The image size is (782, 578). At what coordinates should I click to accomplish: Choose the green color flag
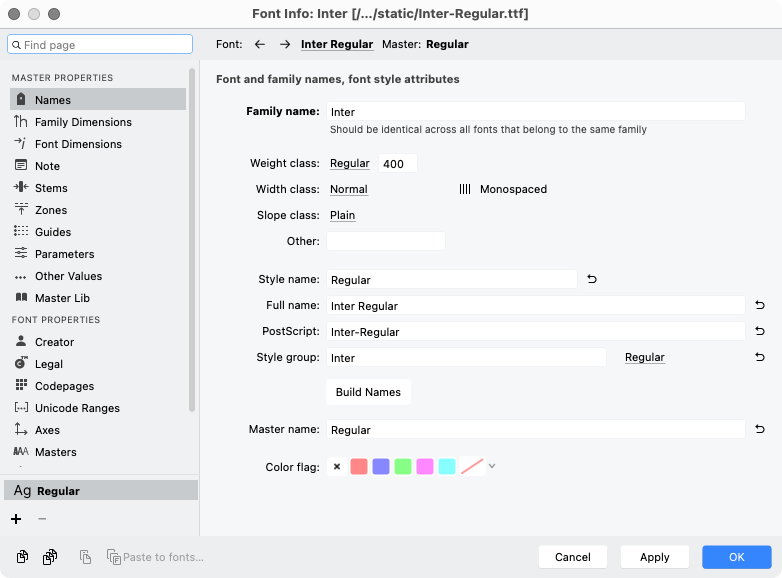coord(403,467)
